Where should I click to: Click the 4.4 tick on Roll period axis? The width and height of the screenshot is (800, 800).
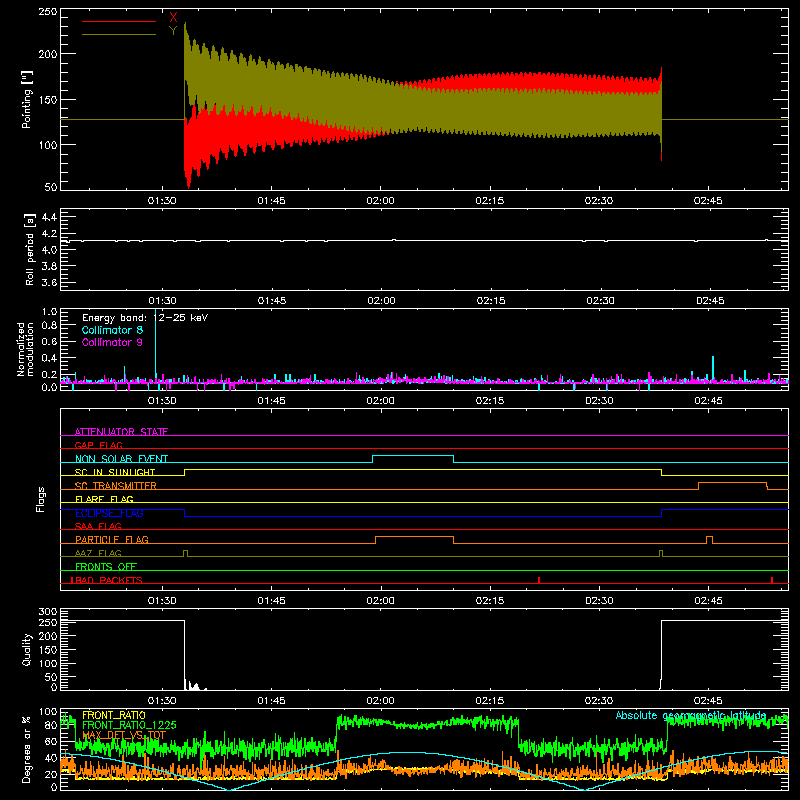point(49,217)
